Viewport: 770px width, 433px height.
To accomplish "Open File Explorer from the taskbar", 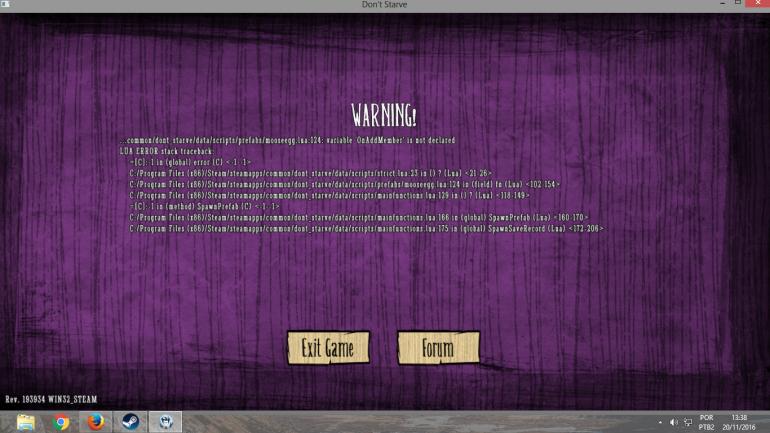I will point(26,422).
